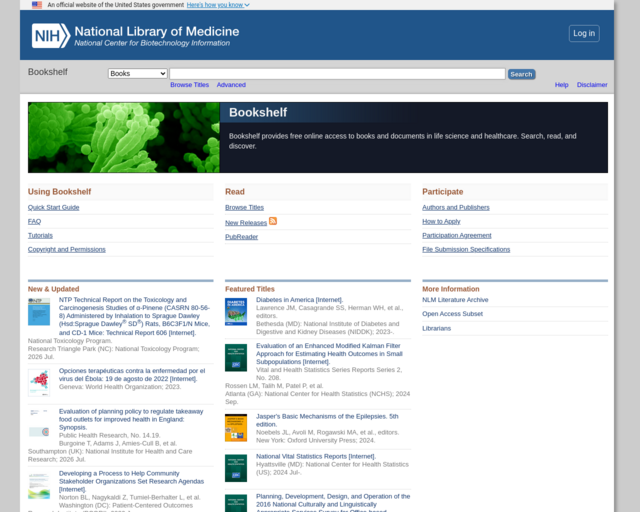Open Jasper's Basic Mechanisms of Epilepsies title

pos(327,420)
